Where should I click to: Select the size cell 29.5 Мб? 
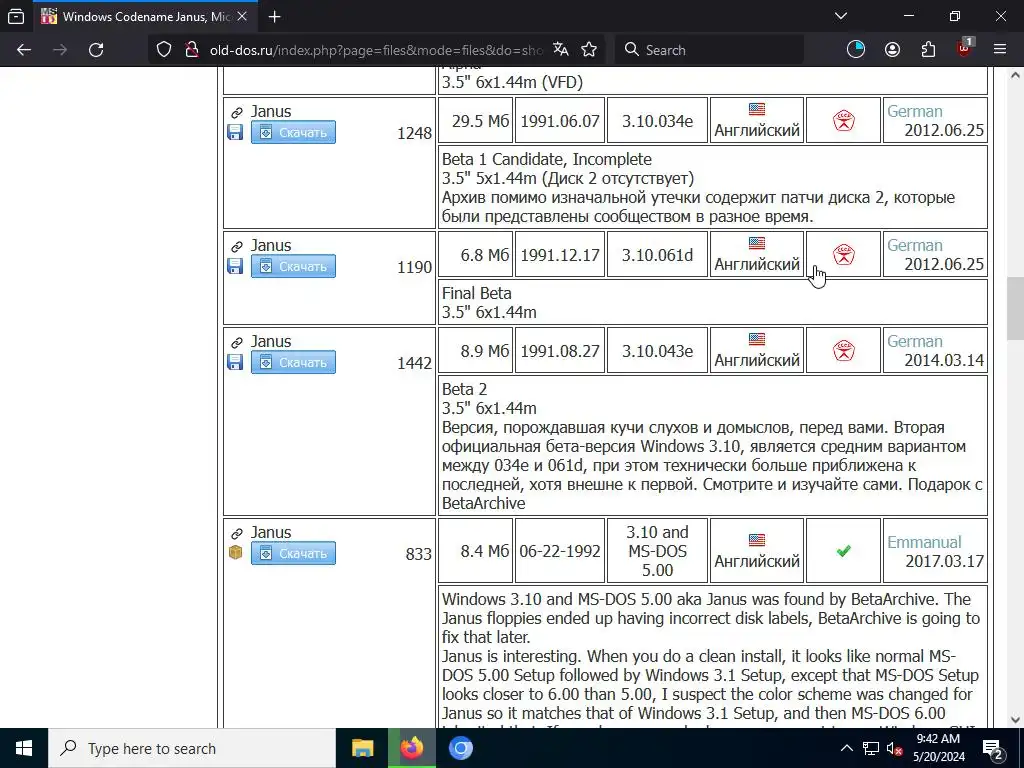pyautogui.click(x=475, y=121)
